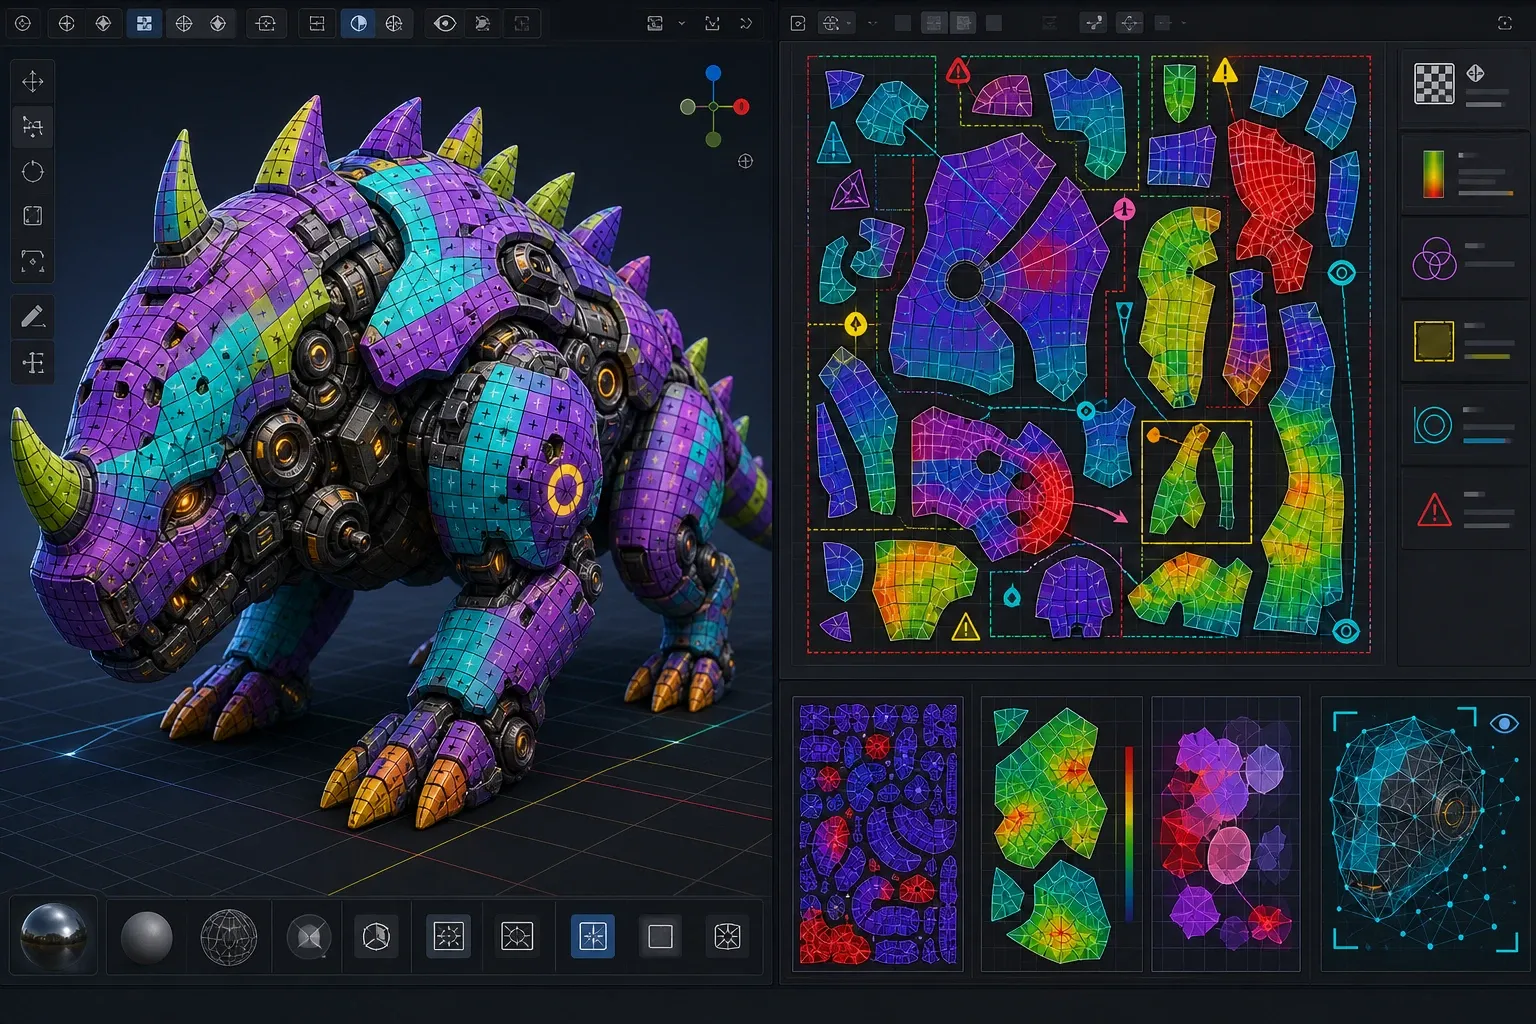Select the yellow-framed UV island pair
The height and width of the screenshot is (1024, 1536).
(x=1197, y=482)
